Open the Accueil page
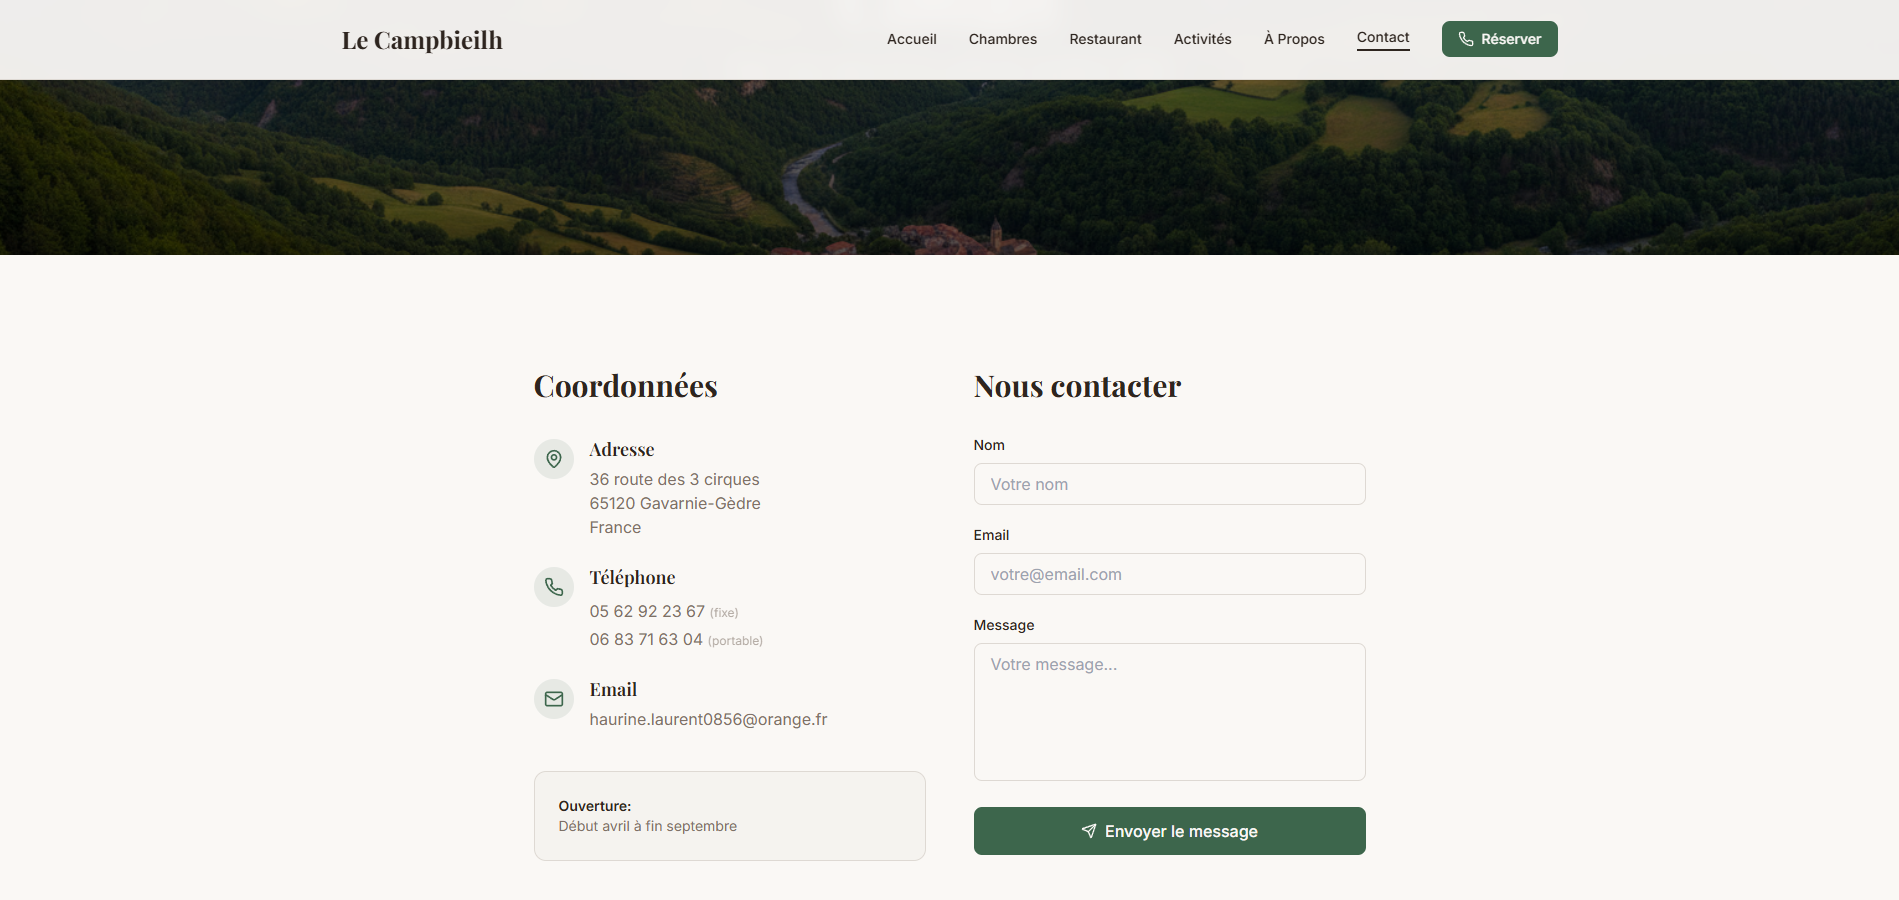Screen dimensions: 1899x900 (x=912, y=39)
